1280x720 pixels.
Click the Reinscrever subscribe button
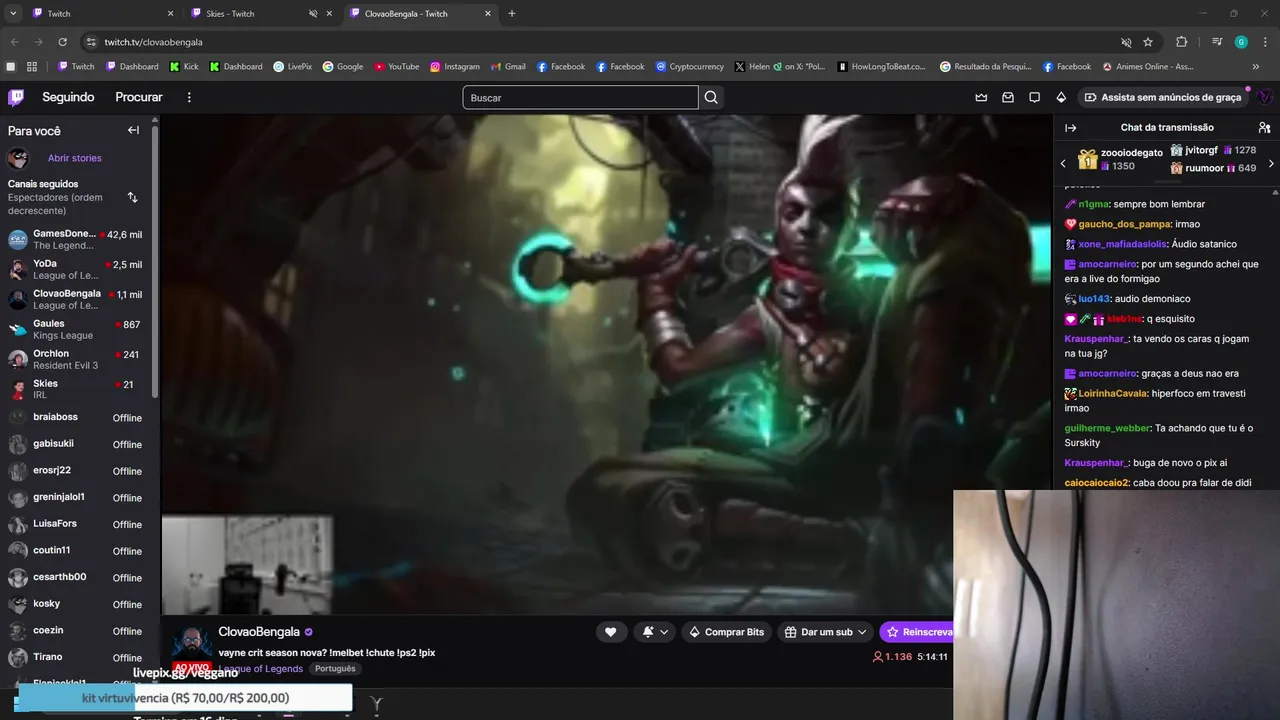coord(917,632)
